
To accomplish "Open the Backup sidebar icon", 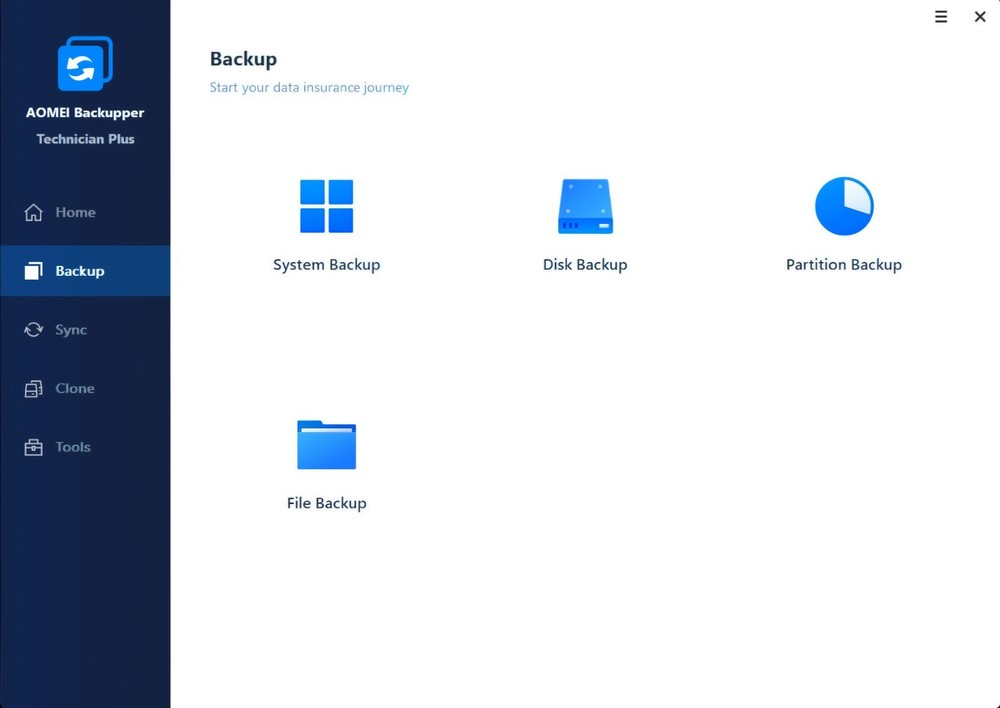I will pyautogui.click(x=33, y=270).
